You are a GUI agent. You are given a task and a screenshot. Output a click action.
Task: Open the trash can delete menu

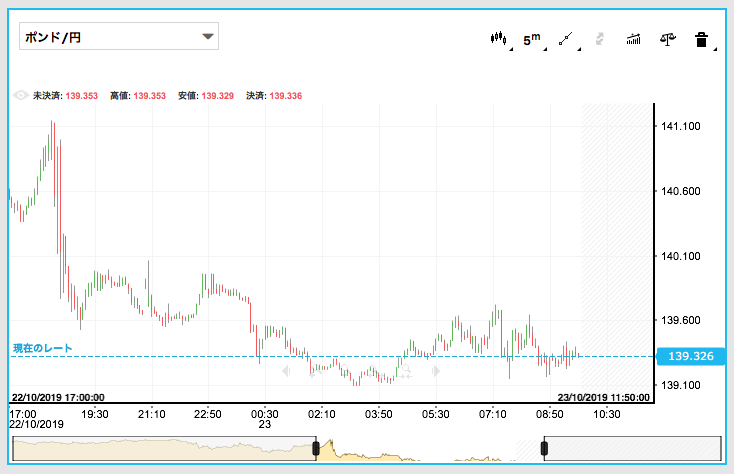point(702,40)
